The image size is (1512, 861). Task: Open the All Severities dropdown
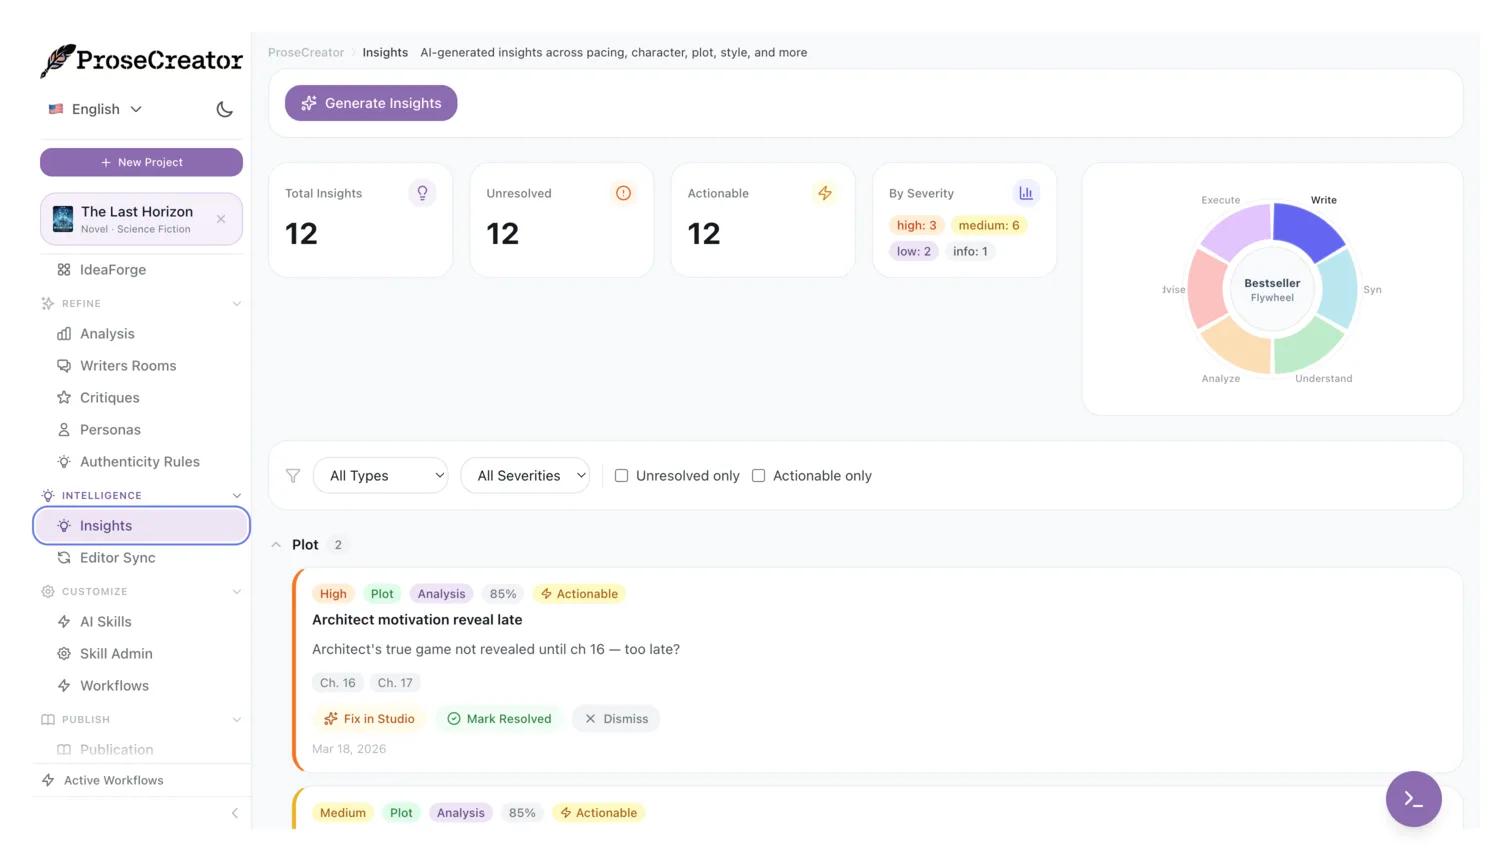(525, 475)
